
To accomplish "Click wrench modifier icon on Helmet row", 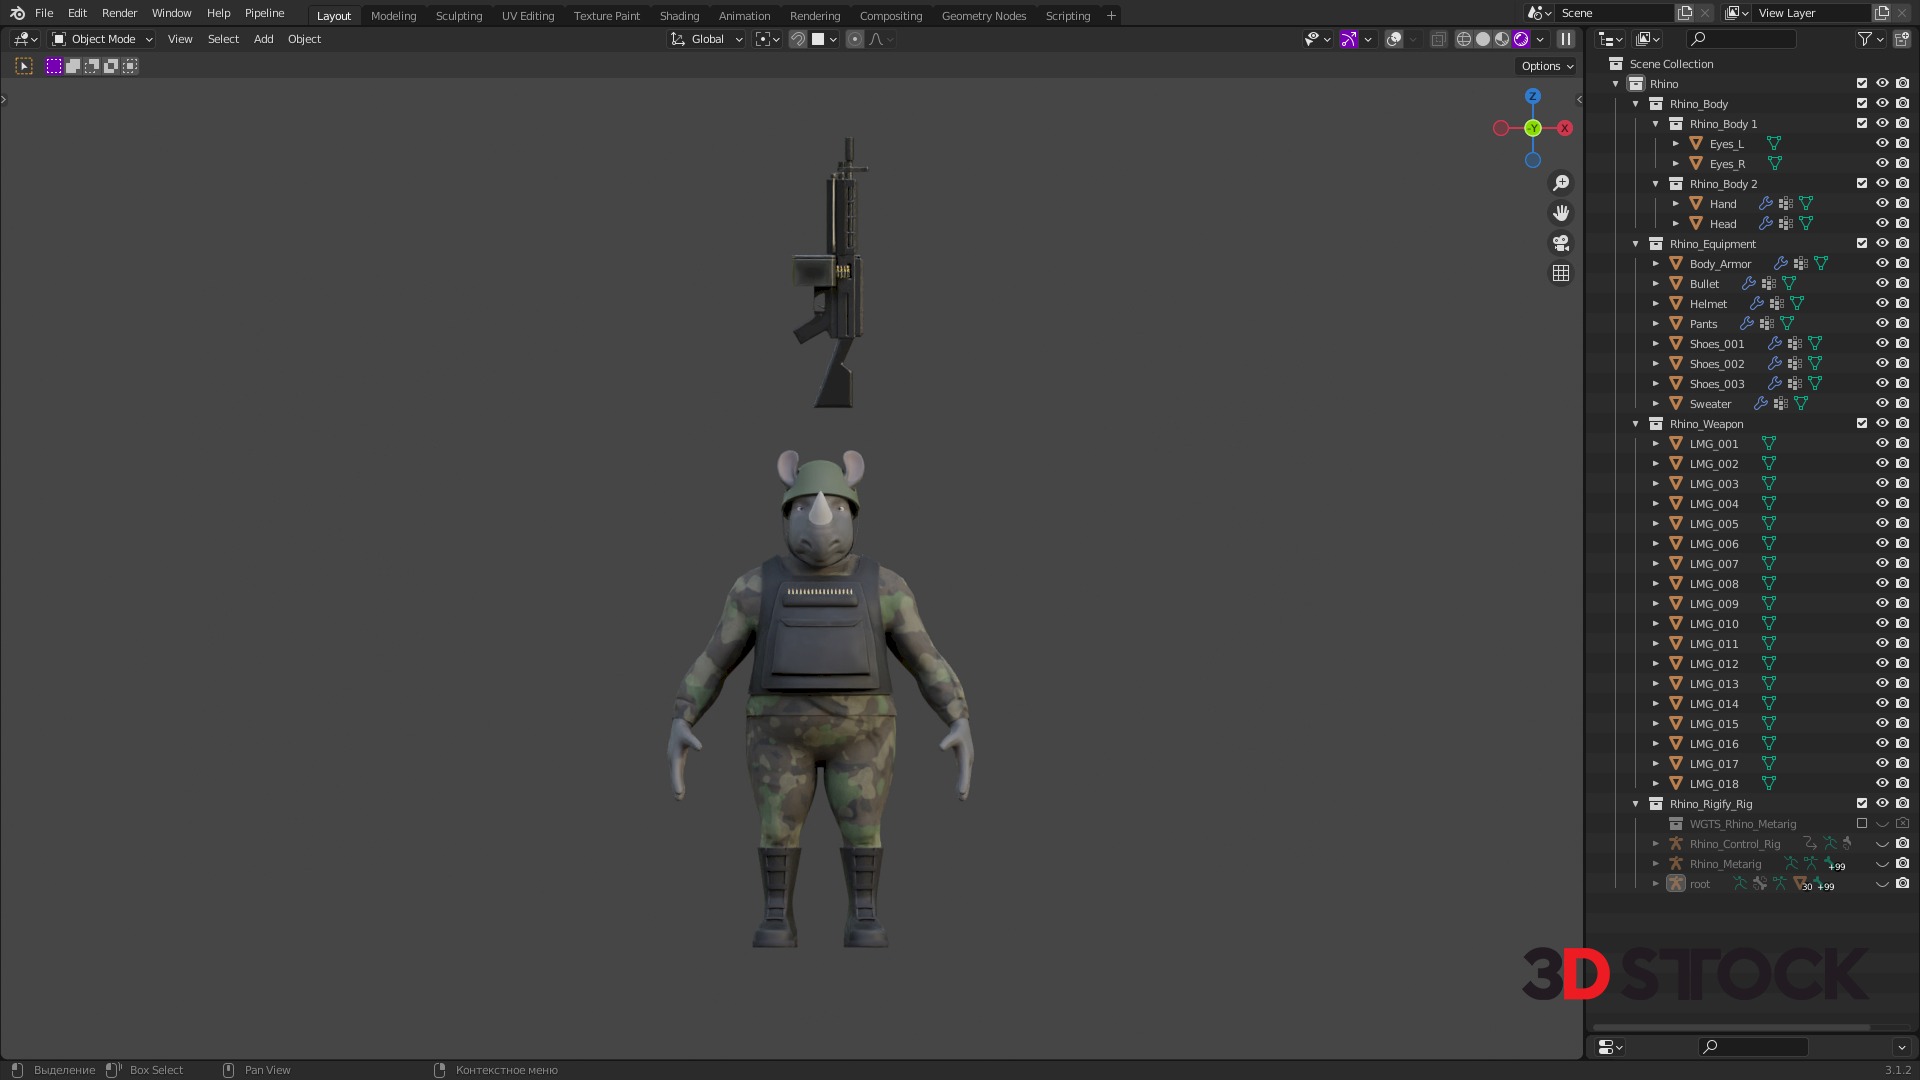I will (x=1756, y=304).
